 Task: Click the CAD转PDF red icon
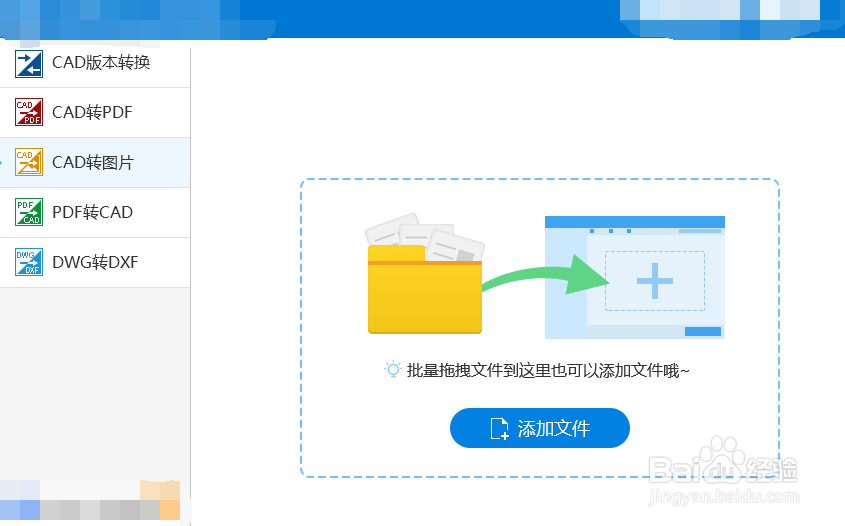coord(29,112)
